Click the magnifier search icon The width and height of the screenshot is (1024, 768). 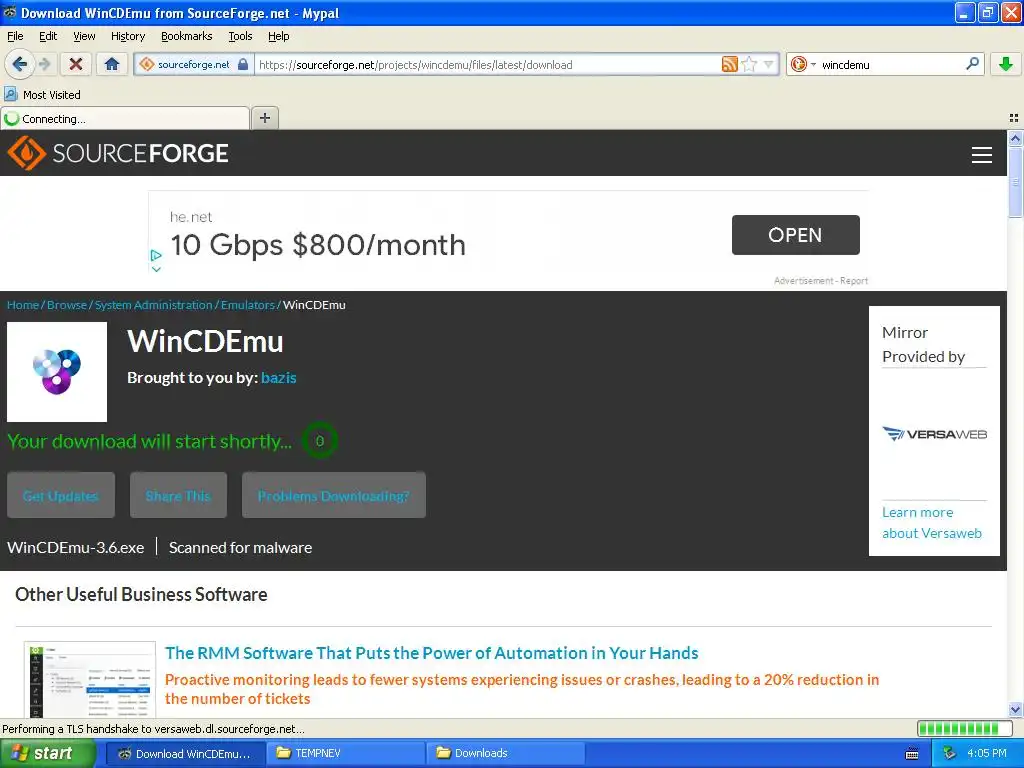tap(972, 64)
